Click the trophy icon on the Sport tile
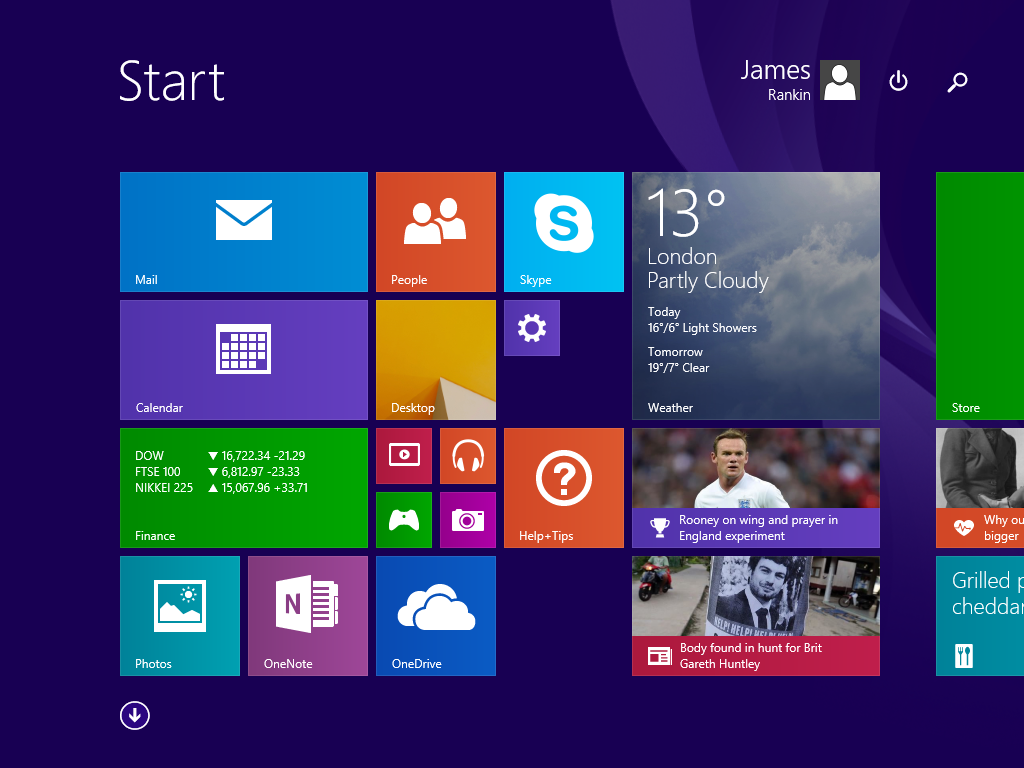Viewport: 1024px width, 768px height. click(660, 528)
